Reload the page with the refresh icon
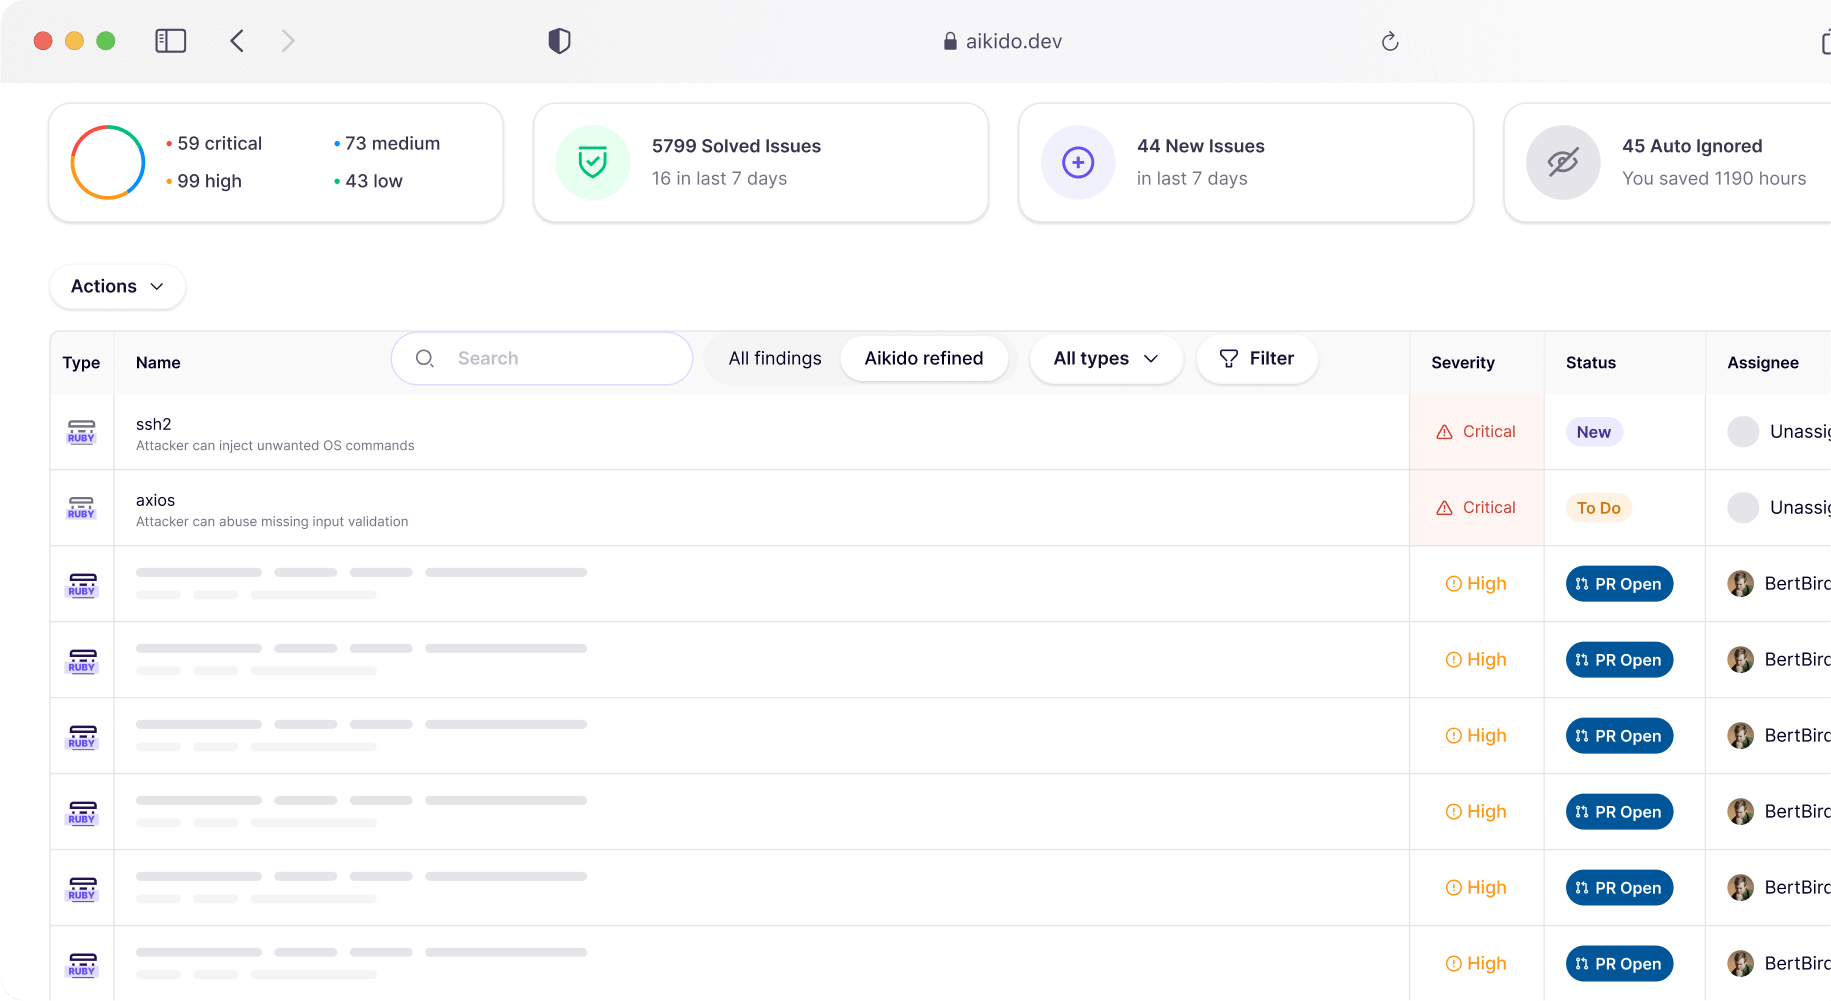 [1390, 41]
